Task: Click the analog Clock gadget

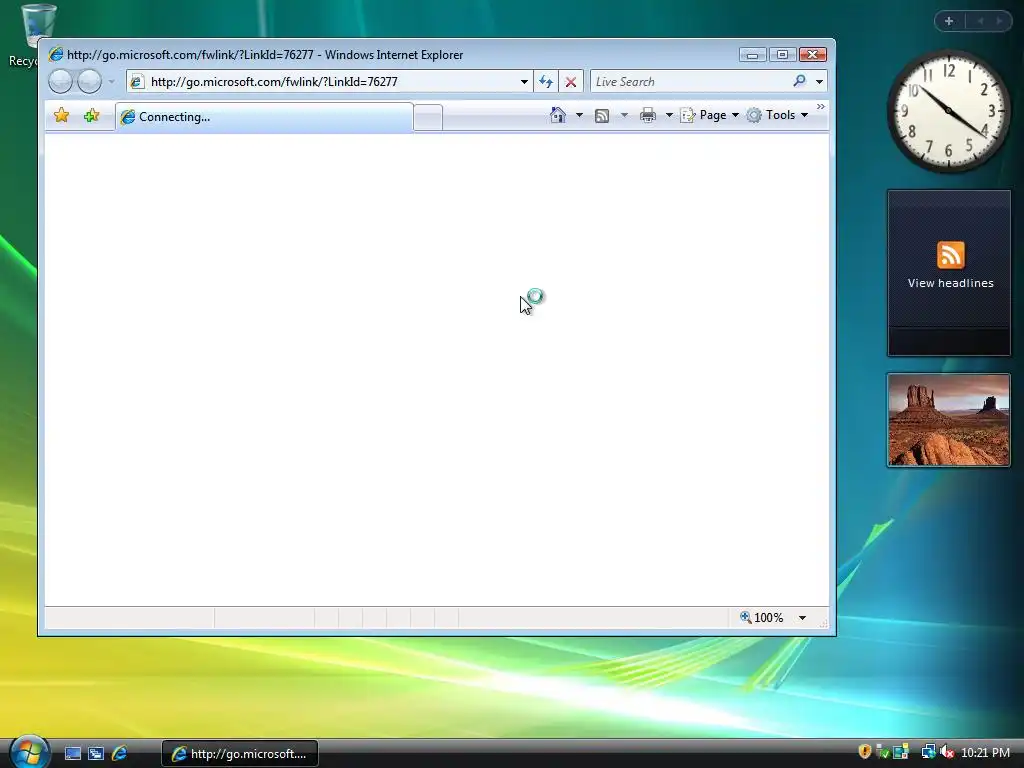Action: [948, 111]
